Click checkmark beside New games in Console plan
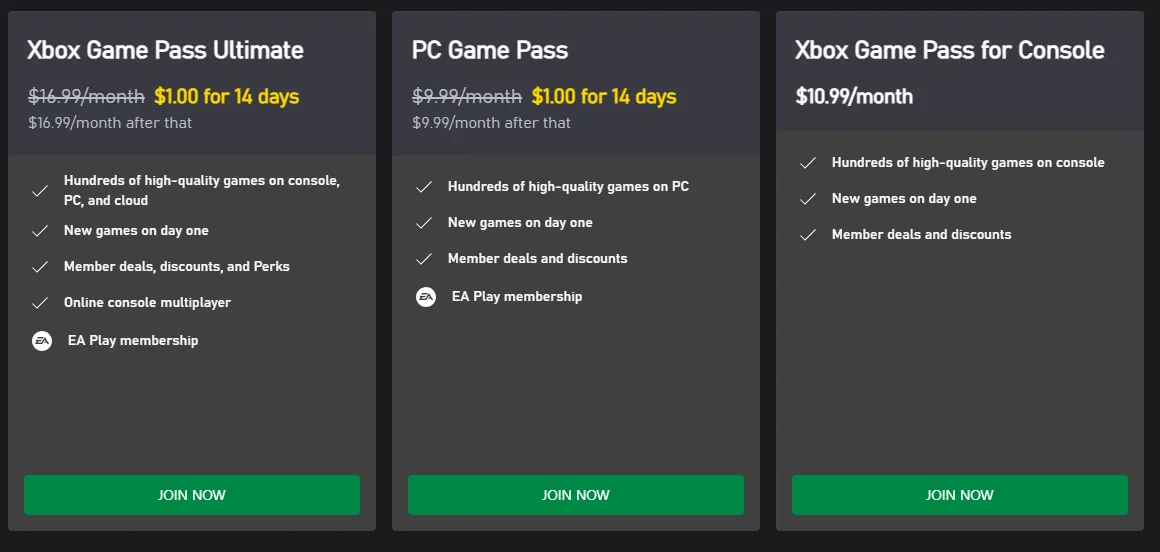Viewport: 1160px width, 552px height. click(808, 199)
